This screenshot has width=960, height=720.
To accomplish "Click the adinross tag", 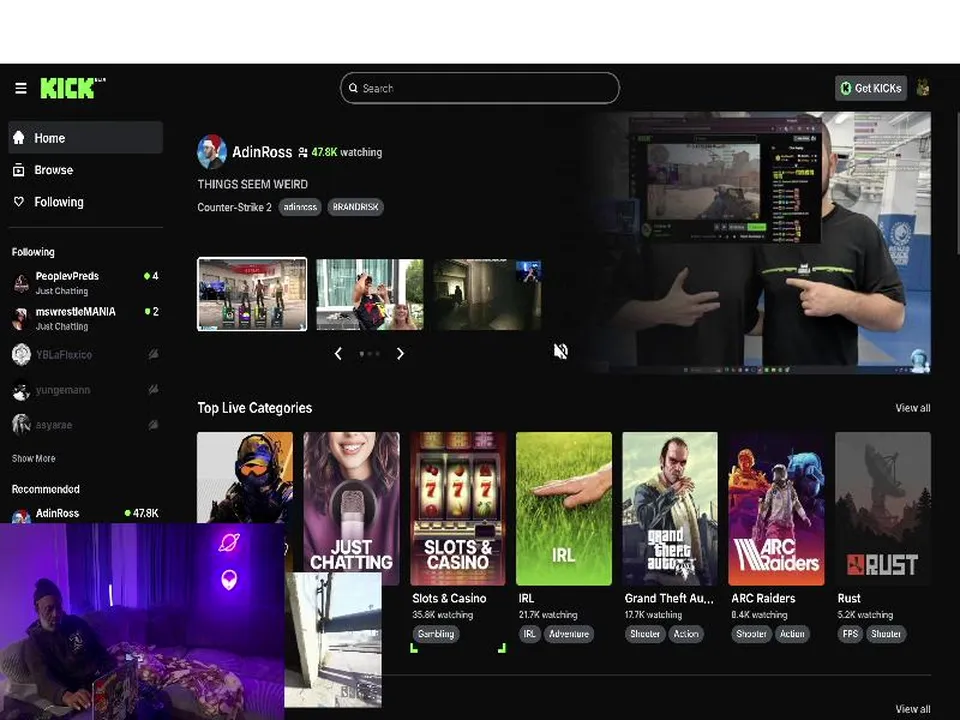I will click(x=300, y=207).
